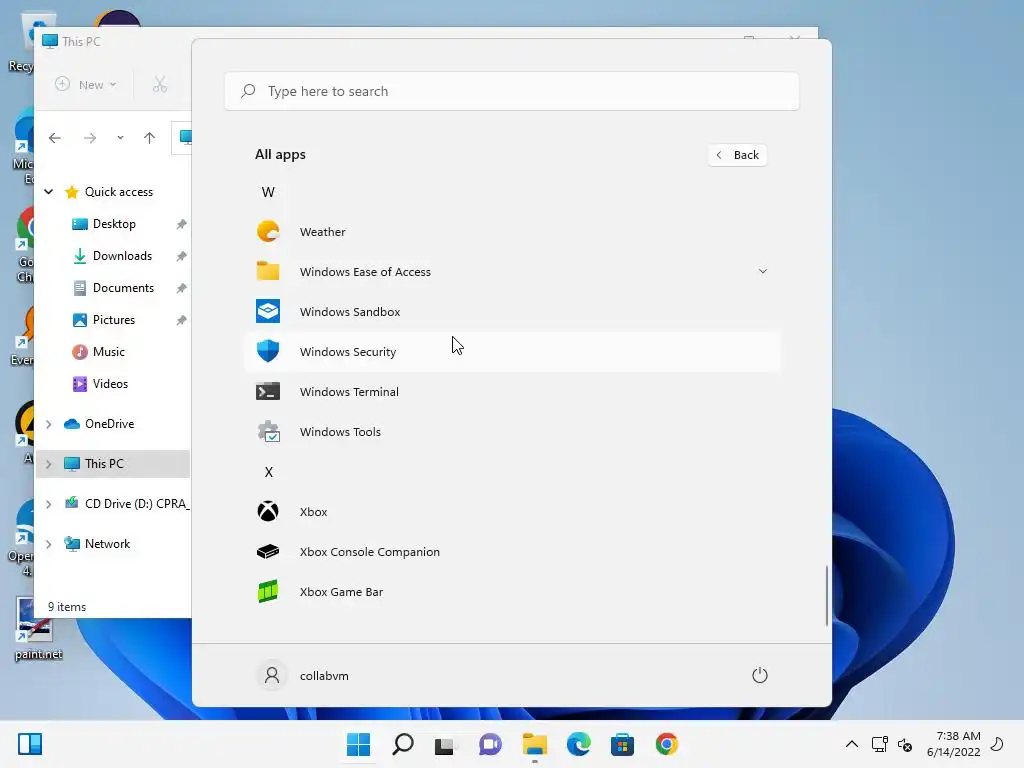Open the Chat icon on taskbar
The image size is (1024, 768).
(490, 744)
